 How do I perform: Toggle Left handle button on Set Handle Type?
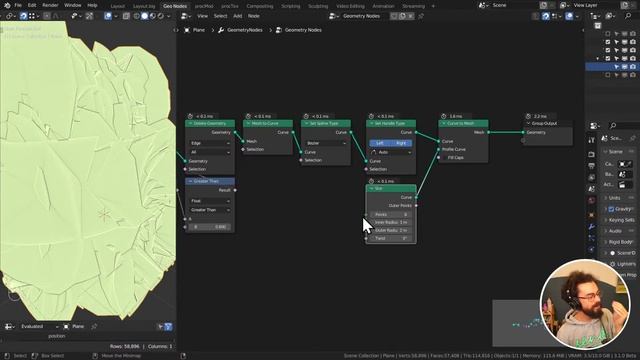380,143
